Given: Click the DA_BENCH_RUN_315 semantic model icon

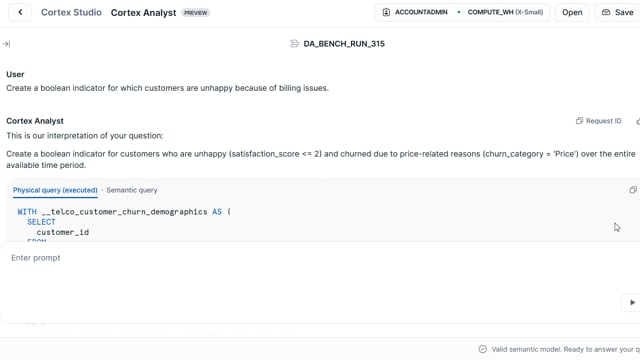Looking at the screenshot, I should (x=294, y=44).
